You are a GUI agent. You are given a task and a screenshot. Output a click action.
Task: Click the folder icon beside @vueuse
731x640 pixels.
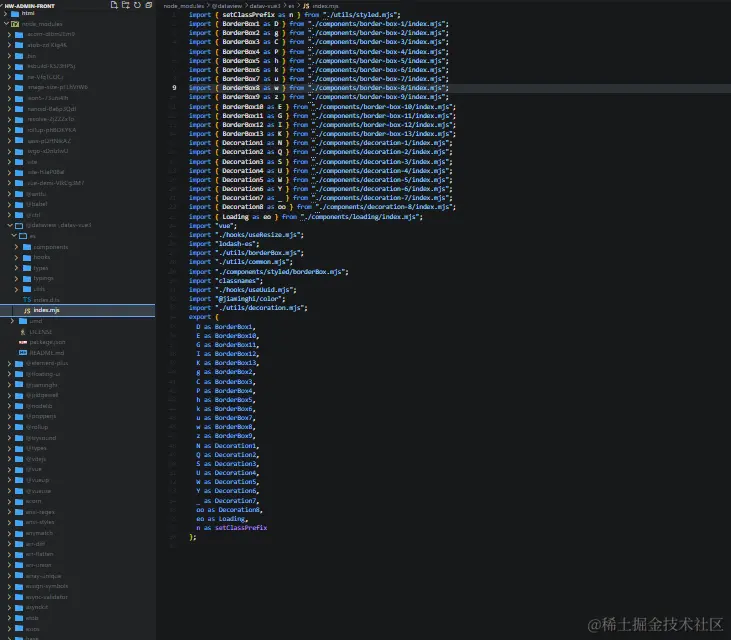click(19, 491)
